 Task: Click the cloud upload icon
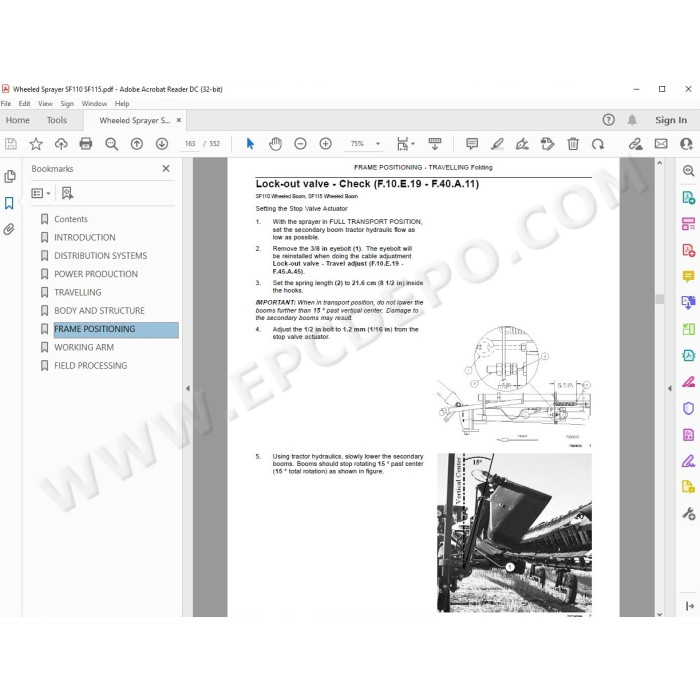[x=61, y=144]
